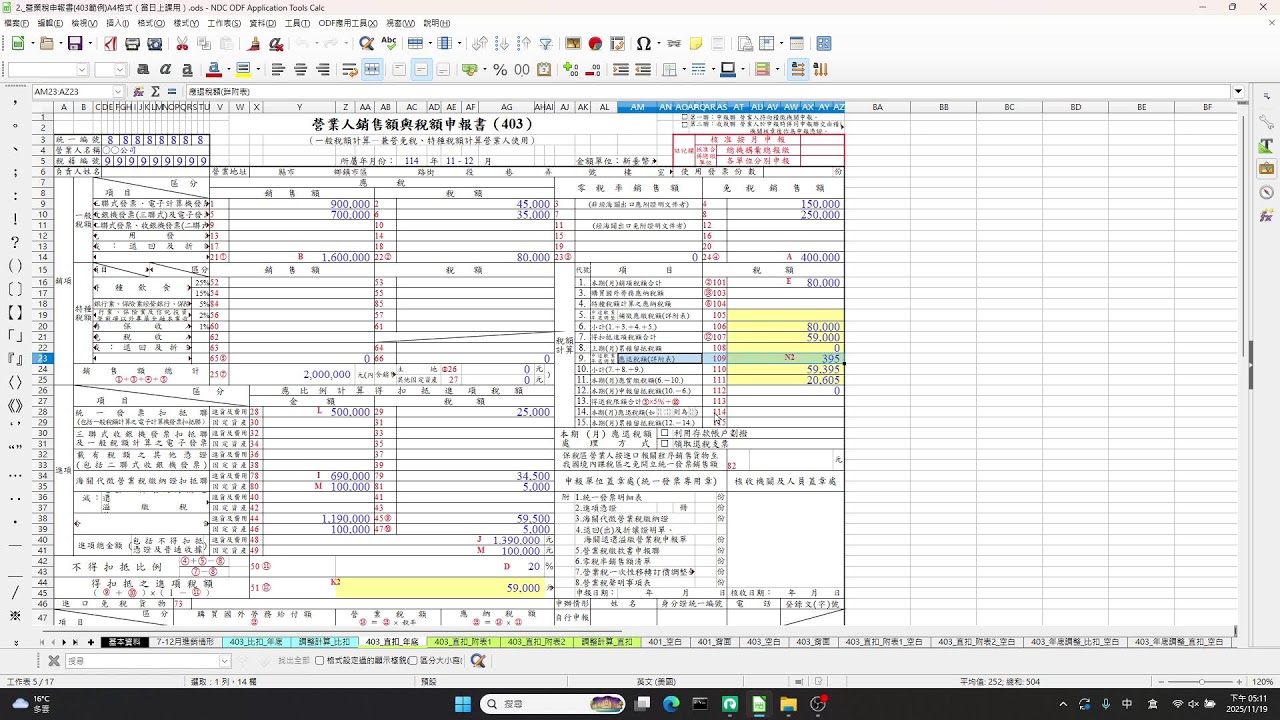The image size is (1280, 720).
Task: Switch to the 403_直扣_附表1 sheet tab
Action: (462, 642)
